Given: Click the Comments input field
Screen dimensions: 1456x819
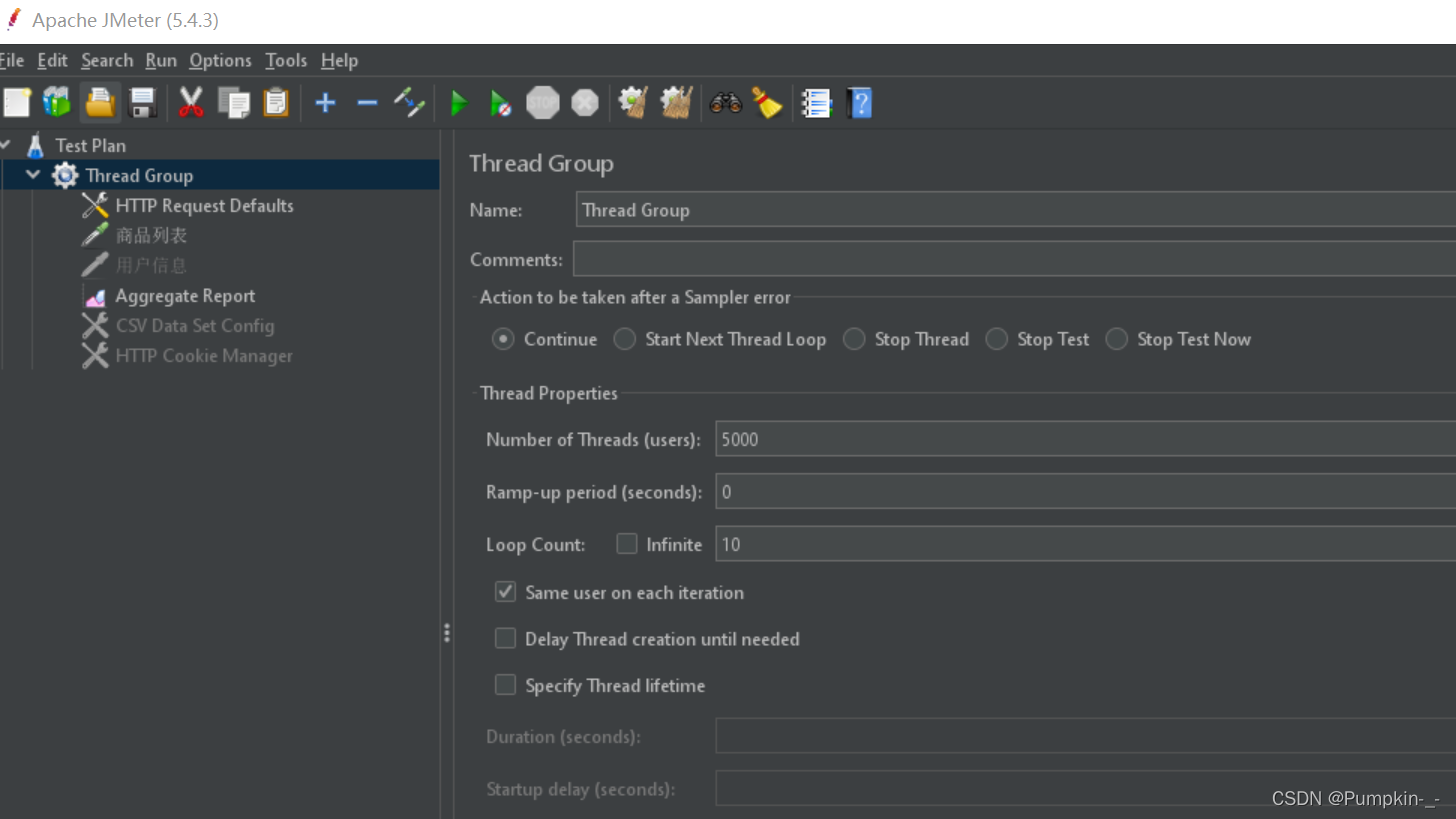Looking at the screenshot, I should coord(1014,259).
